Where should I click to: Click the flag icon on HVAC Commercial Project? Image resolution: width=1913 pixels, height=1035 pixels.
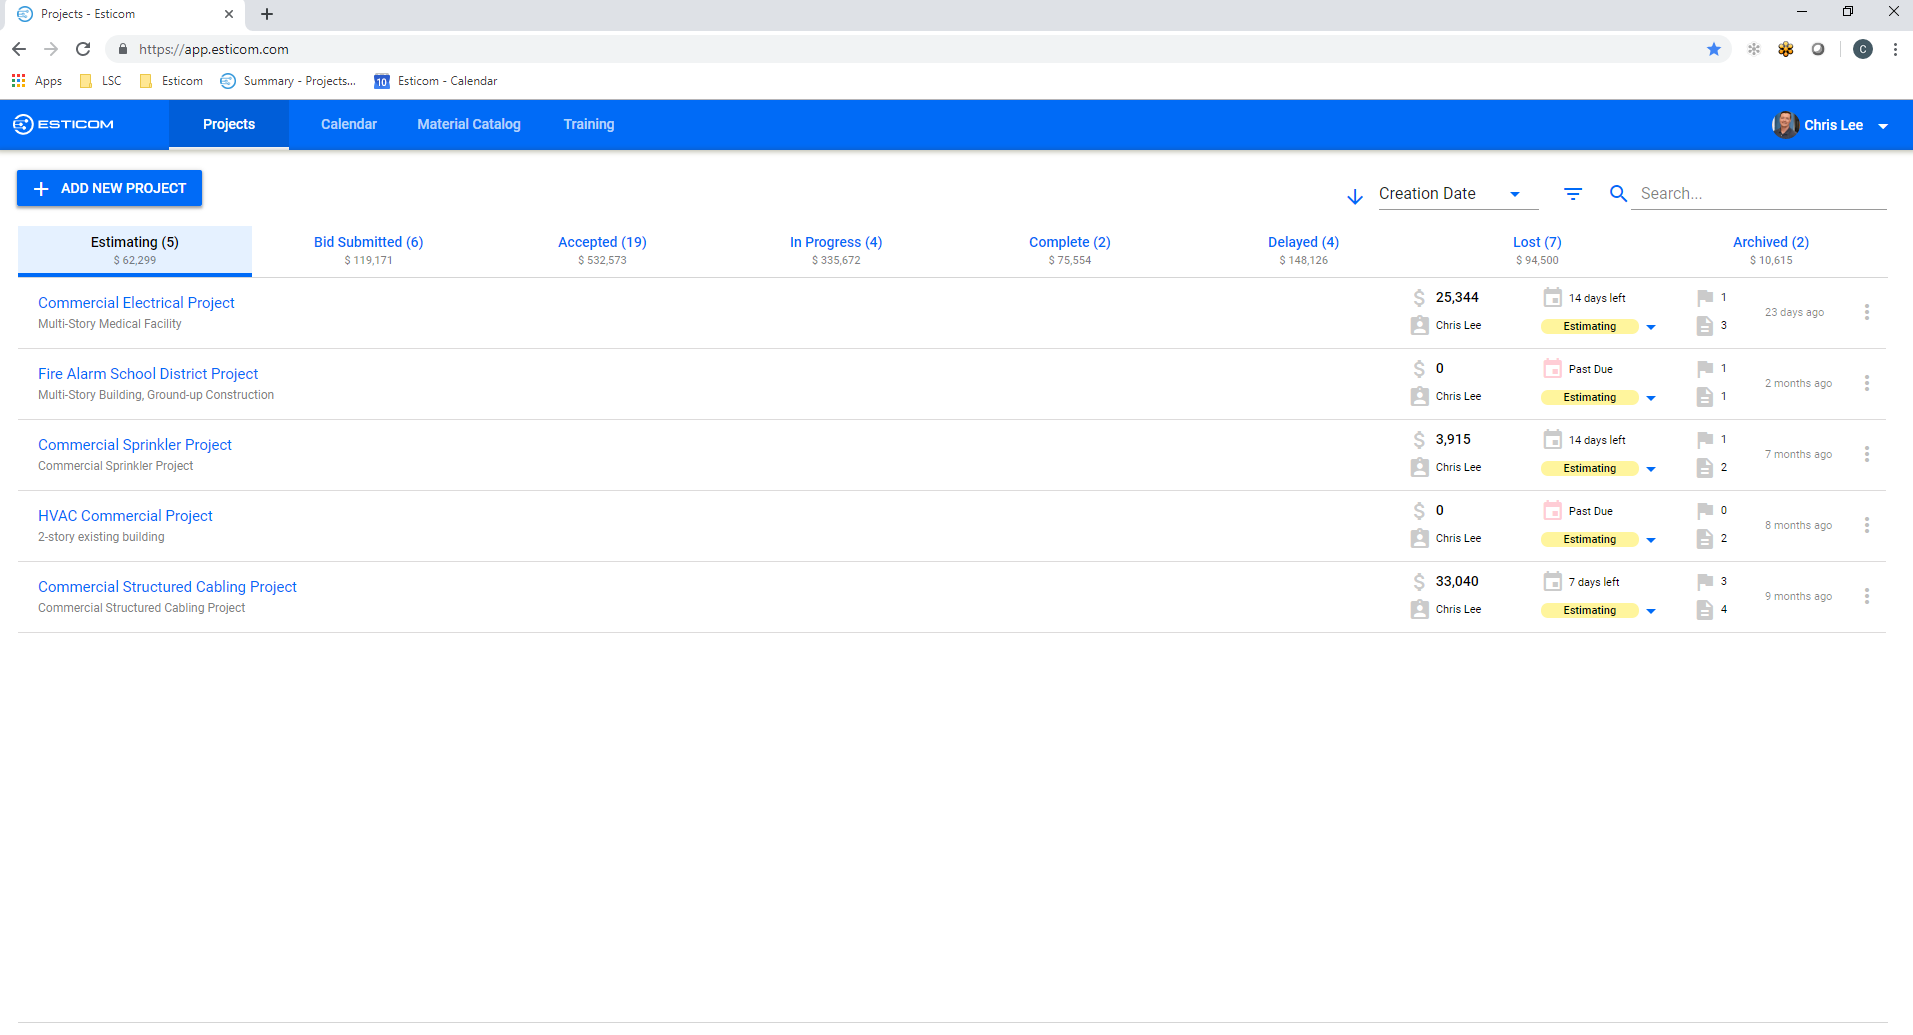tap(1705, 511)
